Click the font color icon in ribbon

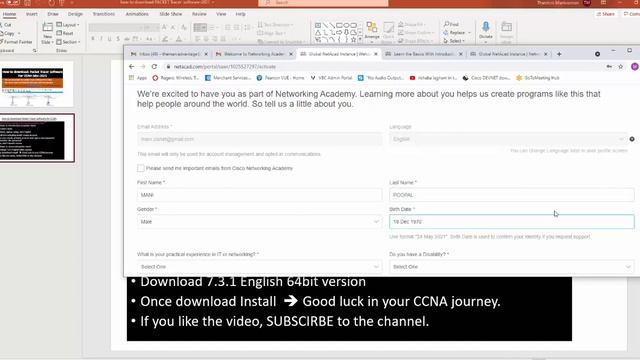click(x=179, y=39)
